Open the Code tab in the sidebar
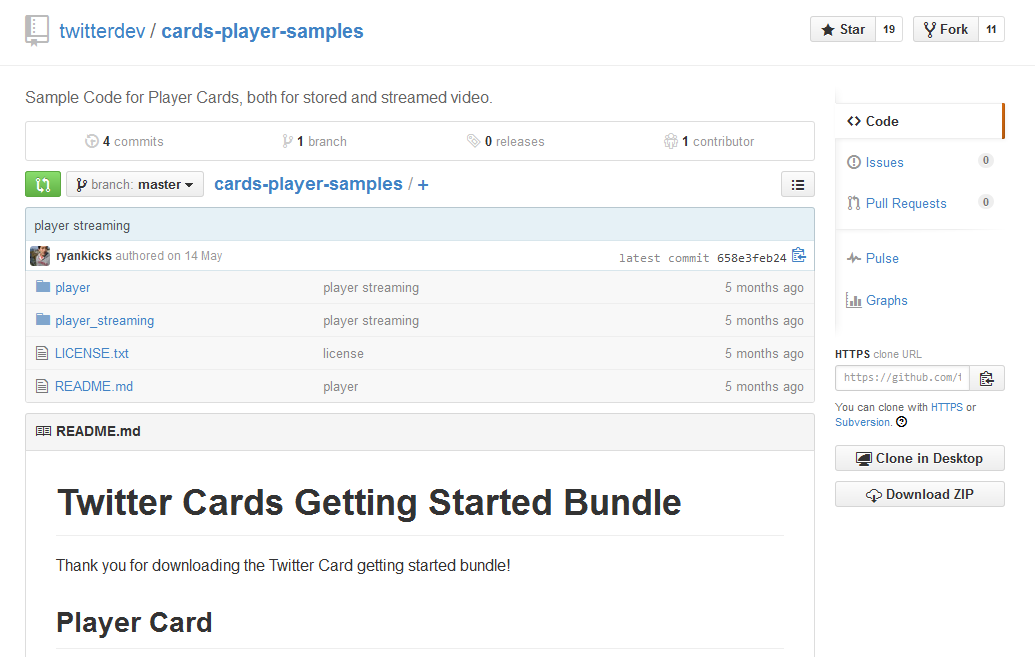Screen dimensions: 1035x657 (x=918, y=121)
